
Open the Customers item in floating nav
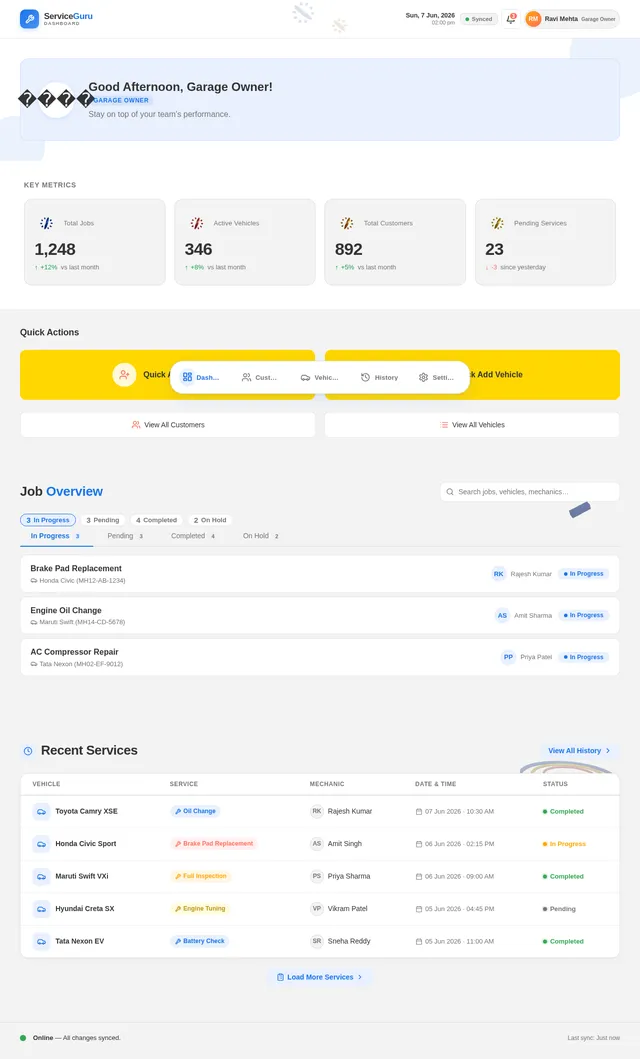tap(259, 378)
